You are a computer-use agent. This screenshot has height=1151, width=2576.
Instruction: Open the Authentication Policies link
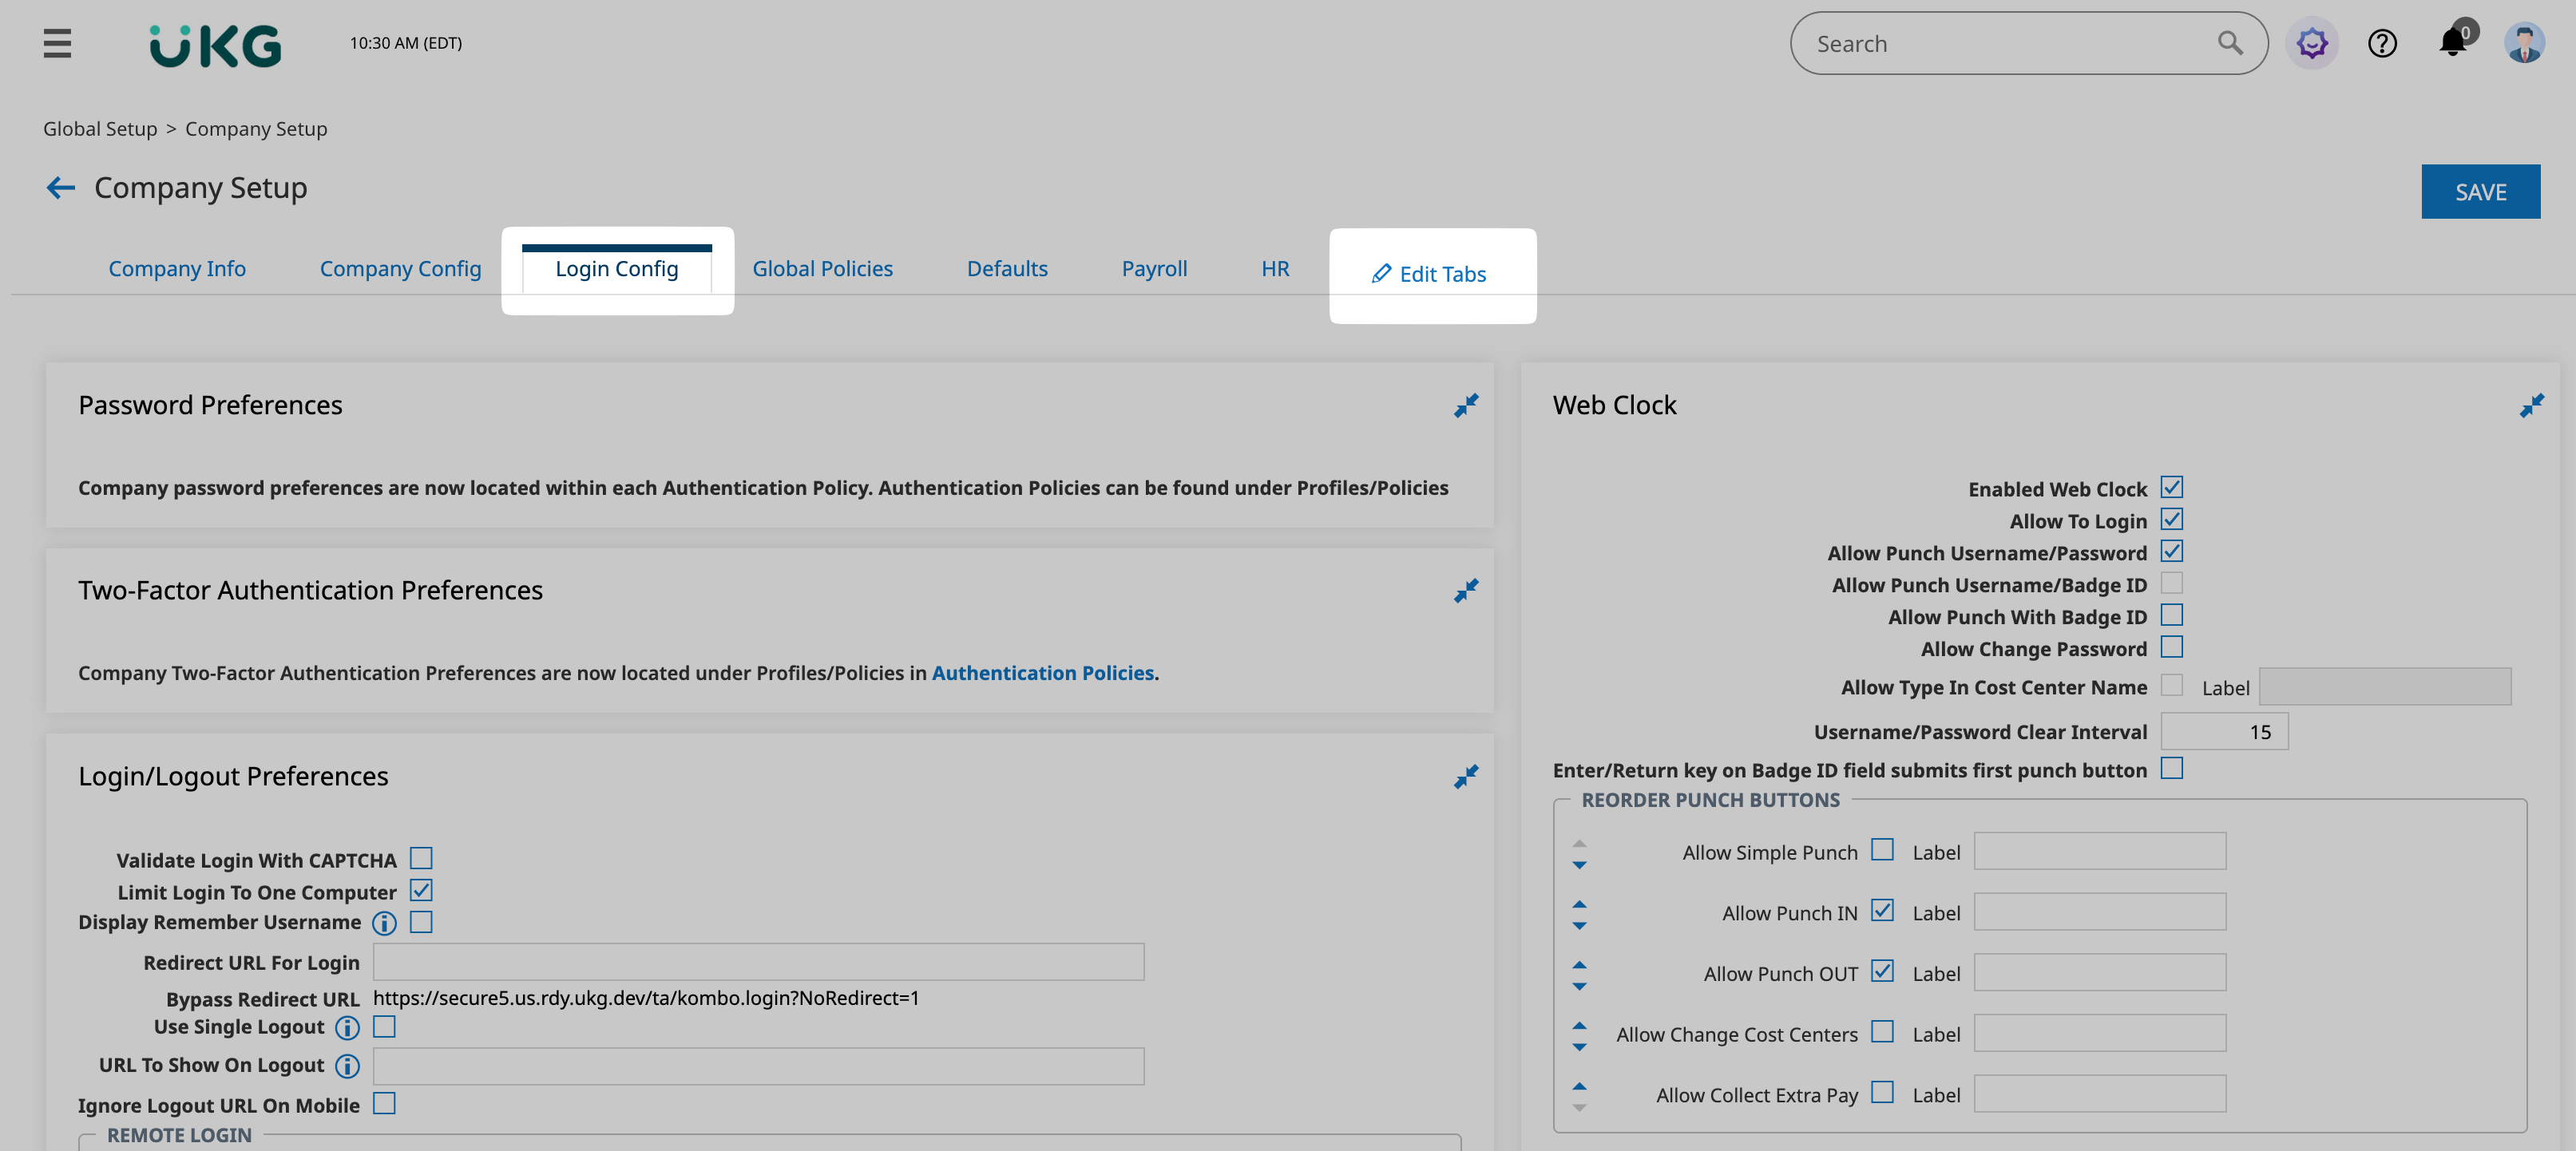tap(1042, 673)
